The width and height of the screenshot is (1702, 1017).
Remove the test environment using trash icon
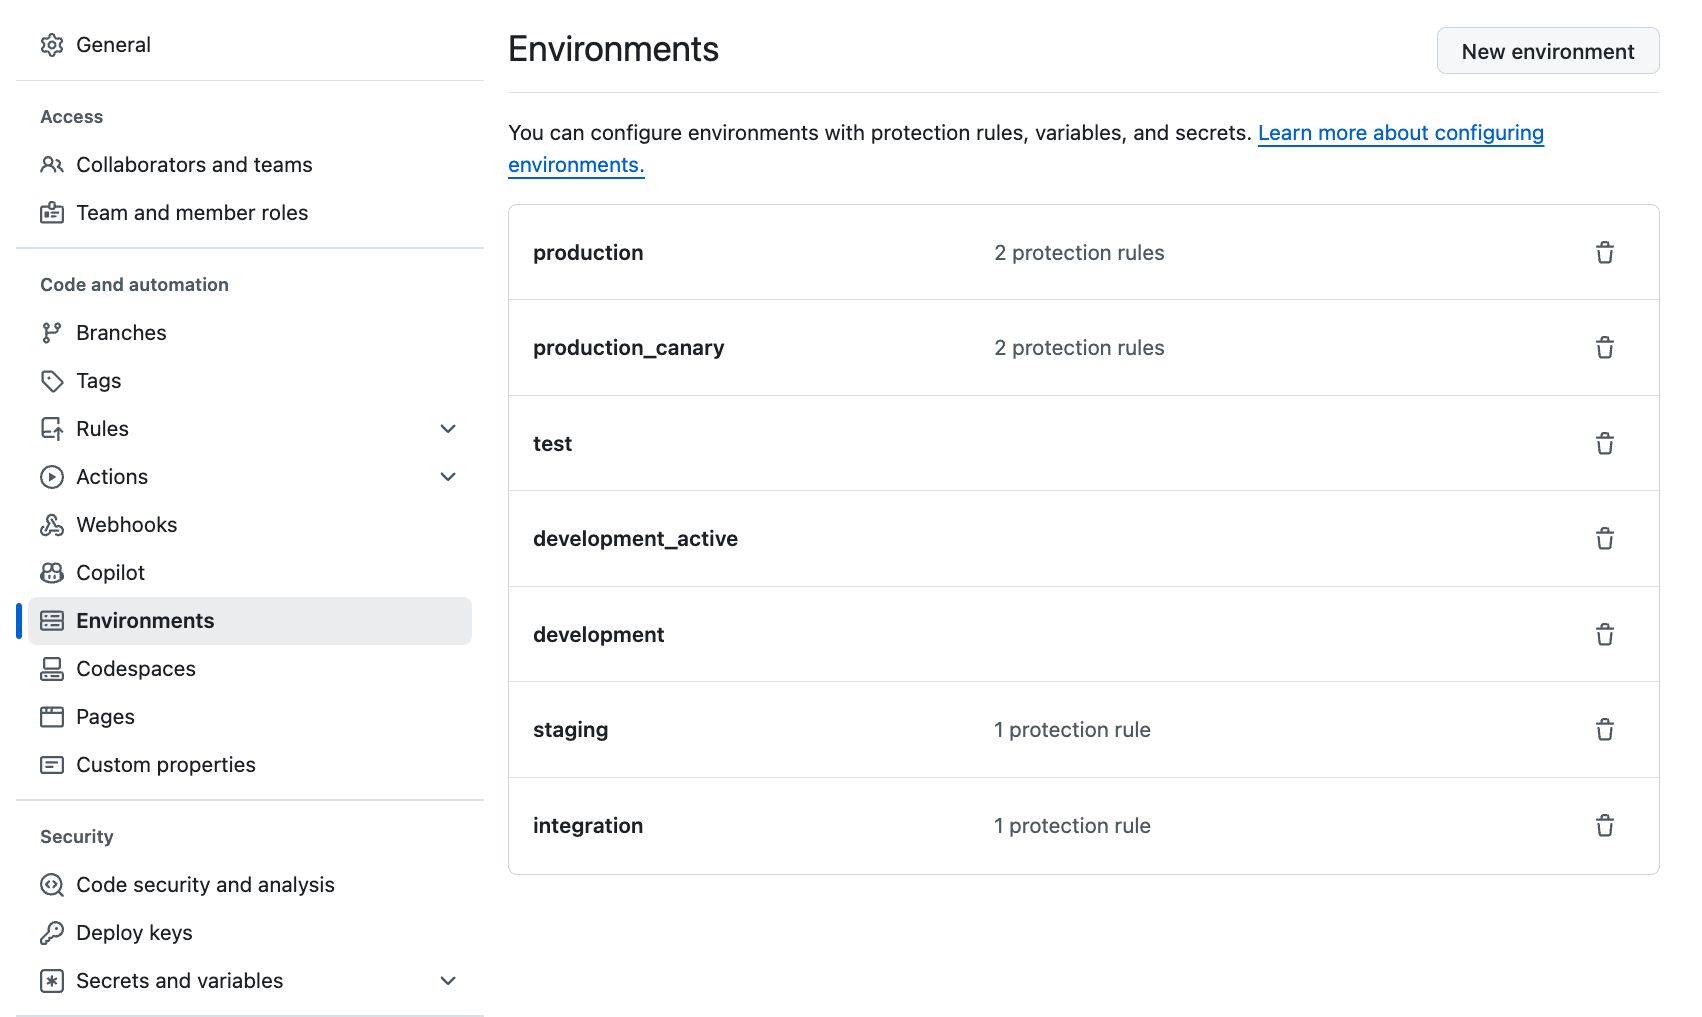pyautogui.click(x=1604, y=444)
